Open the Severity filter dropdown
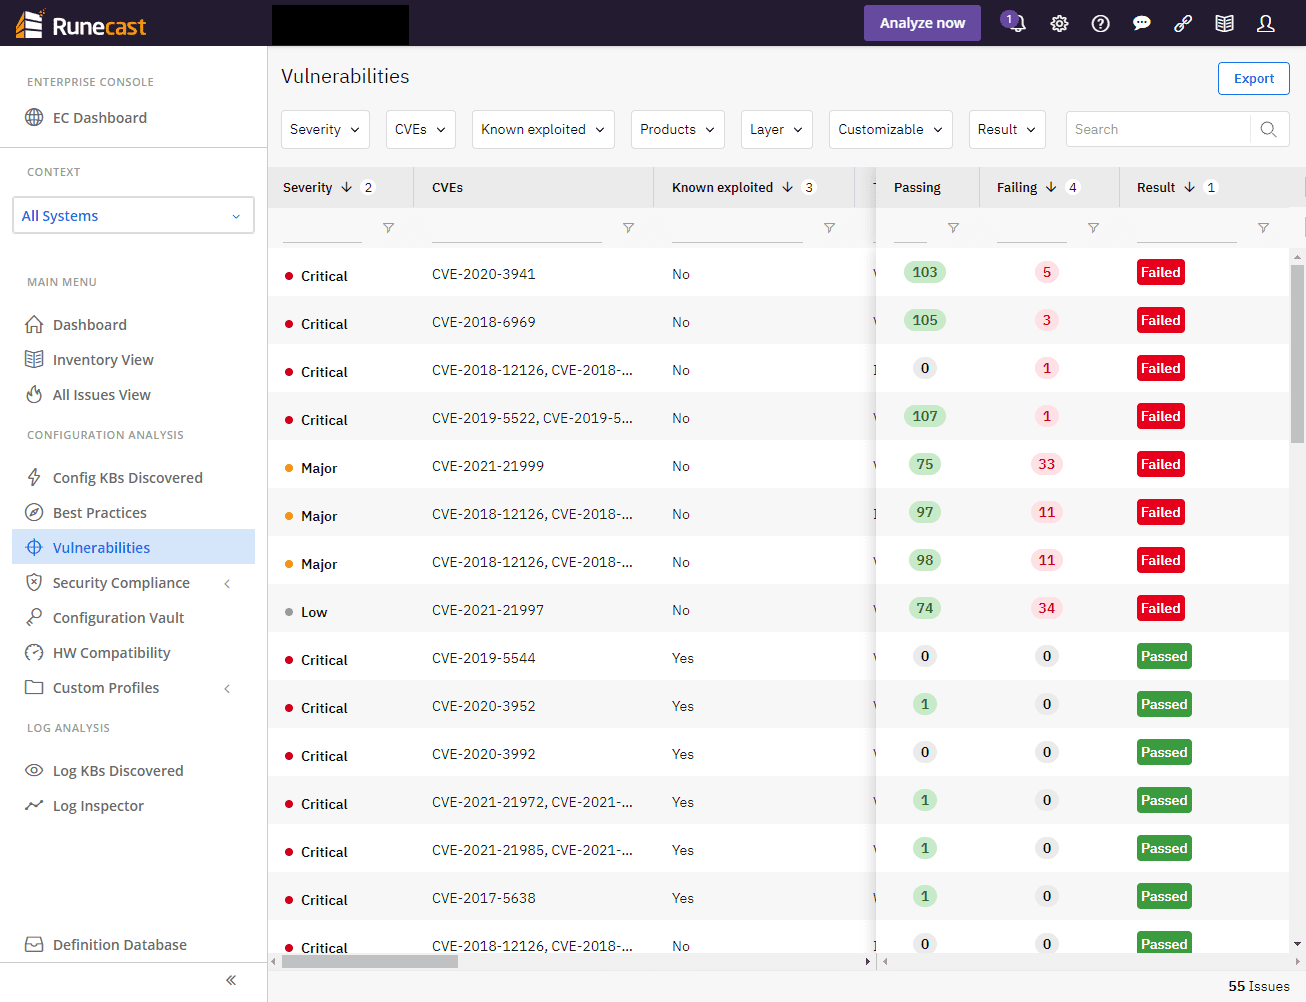 point(325,129)
